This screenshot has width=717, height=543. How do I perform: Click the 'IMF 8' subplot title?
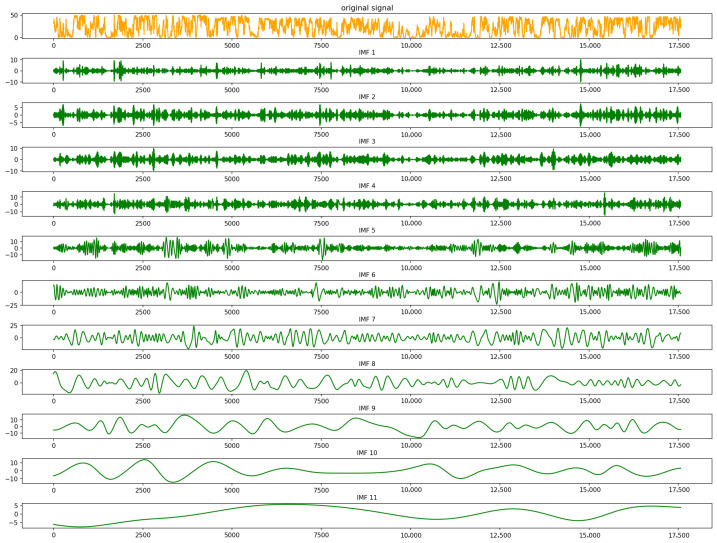tap(367, 364)
